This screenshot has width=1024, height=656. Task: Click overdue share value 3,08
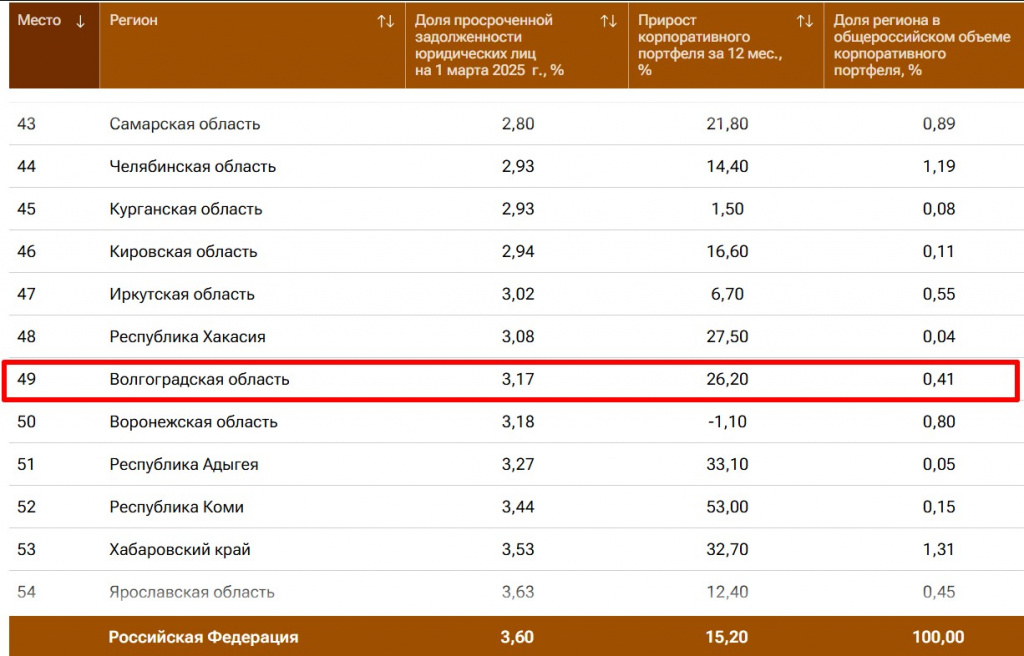[518, 336]
